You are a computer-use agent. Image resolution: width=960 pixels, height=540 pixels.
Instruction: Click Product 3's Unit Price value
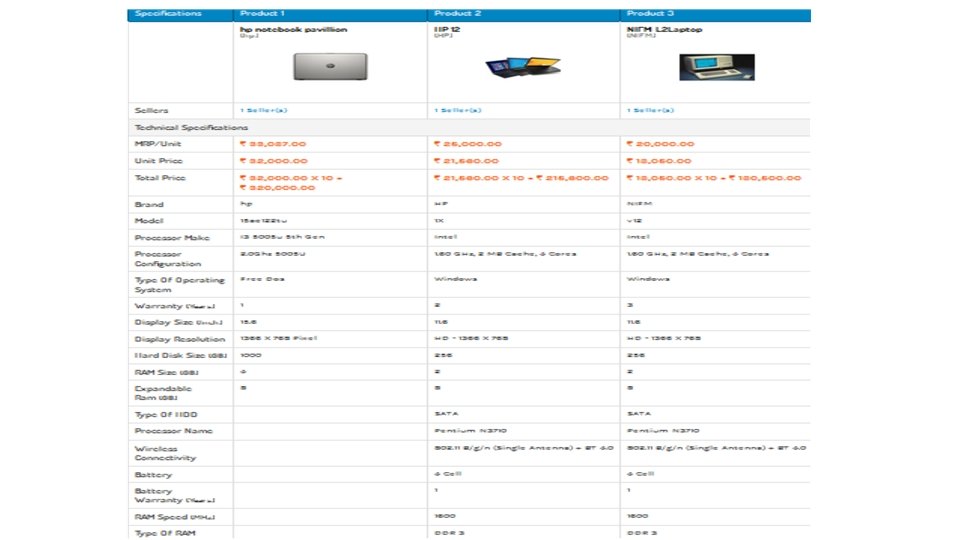click(x=659, y=161)
